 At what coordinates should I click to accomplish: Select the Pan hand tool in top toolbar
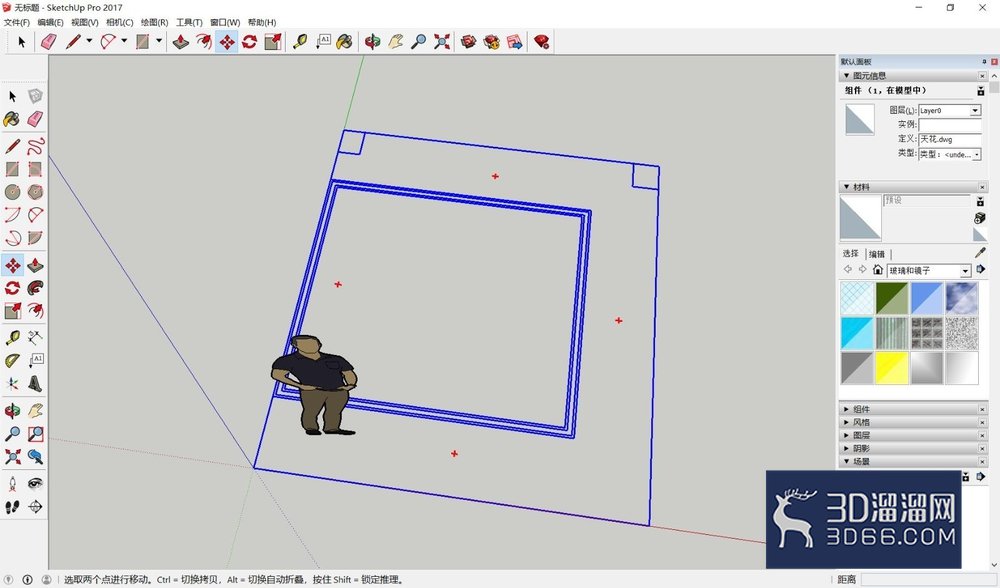click(395, 41)
